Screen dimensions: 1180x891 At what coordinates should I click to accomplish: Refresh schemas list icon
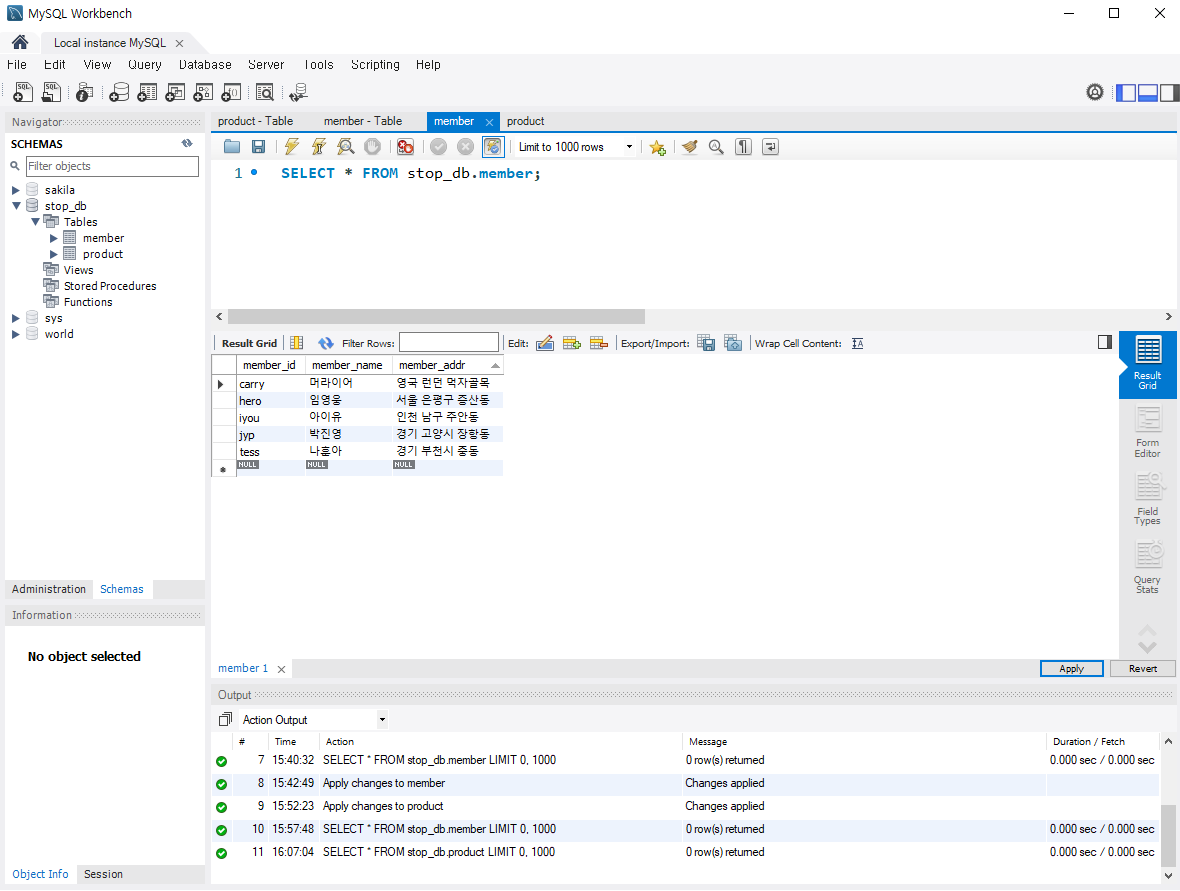click(187, 143)
